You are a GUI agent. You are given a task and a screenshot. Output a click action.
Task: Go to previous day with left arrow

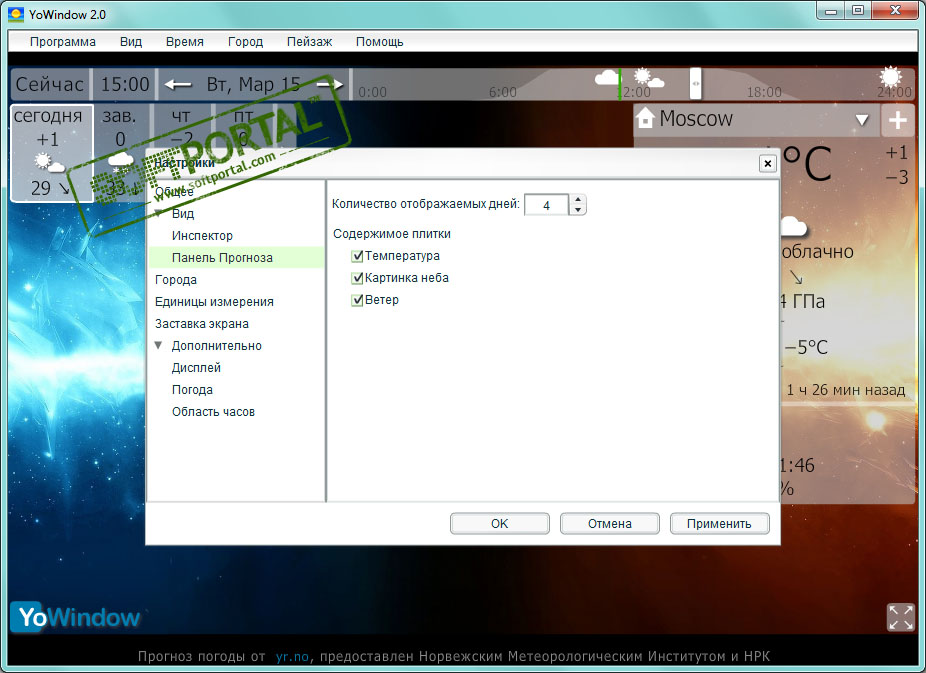(178, 85)
